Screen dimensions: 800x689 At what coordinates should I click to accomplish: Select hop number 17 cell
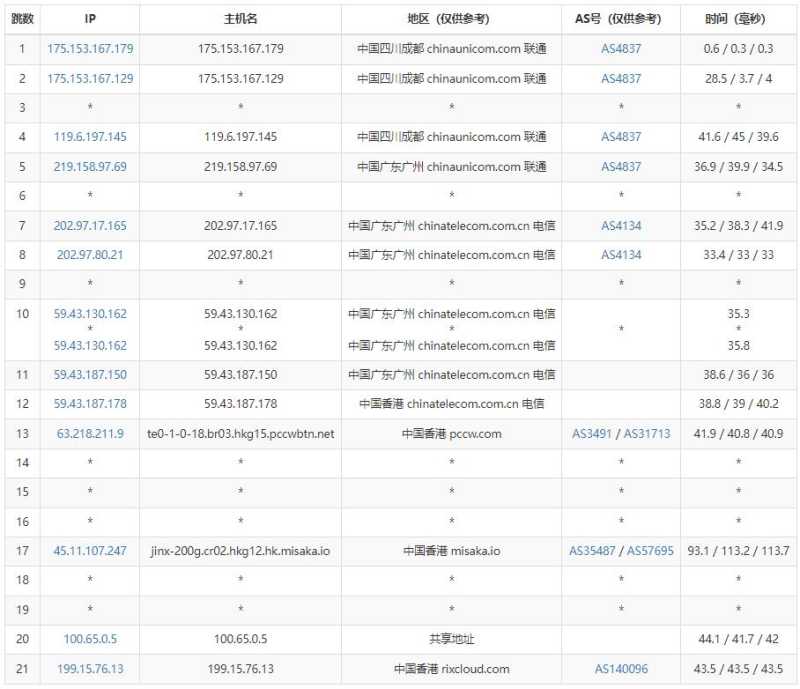[22, 551]
